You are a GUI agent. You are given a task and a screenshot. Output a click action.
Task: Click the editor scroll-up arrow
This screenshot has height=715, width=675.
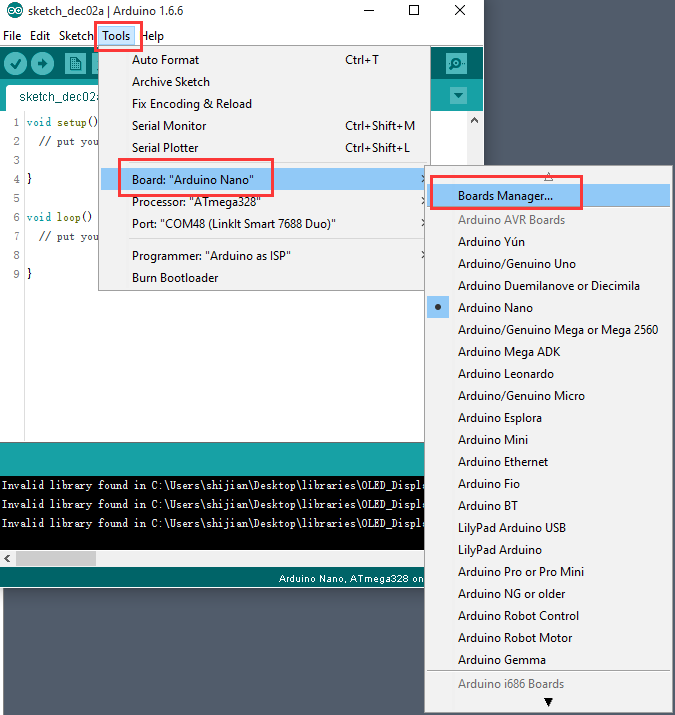point(474,120)
